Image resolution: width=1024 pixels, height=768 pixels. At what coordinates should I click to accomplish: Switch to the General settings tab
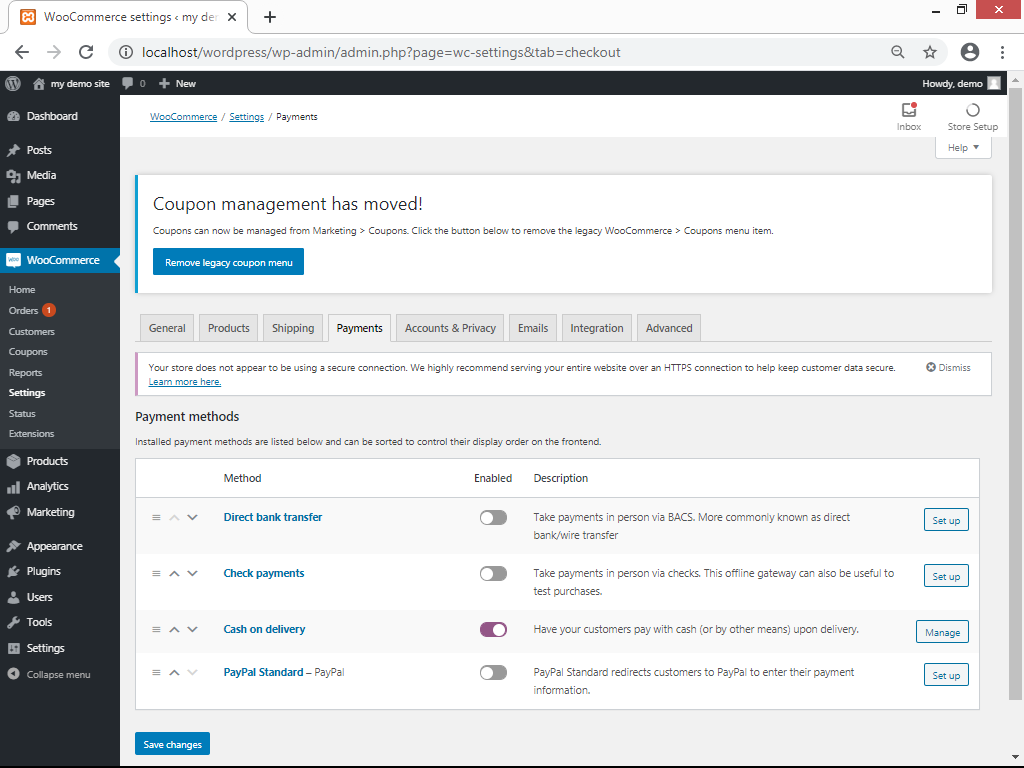tap(167, 328)
